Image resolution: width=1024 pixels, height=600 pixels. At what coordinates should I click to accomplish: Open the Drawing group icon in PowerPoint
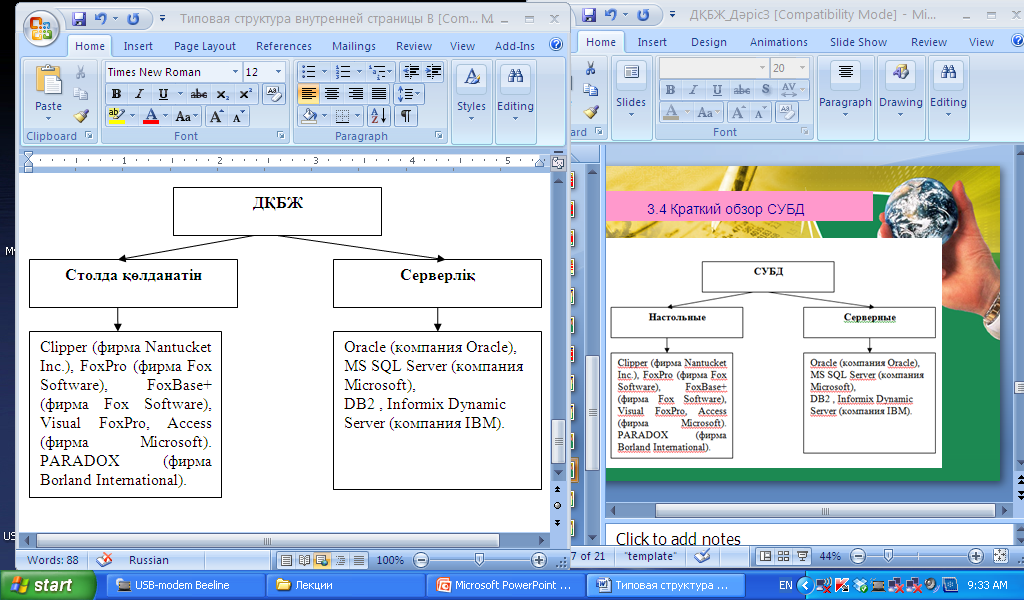pyautogui.click(x=901, y=72)
